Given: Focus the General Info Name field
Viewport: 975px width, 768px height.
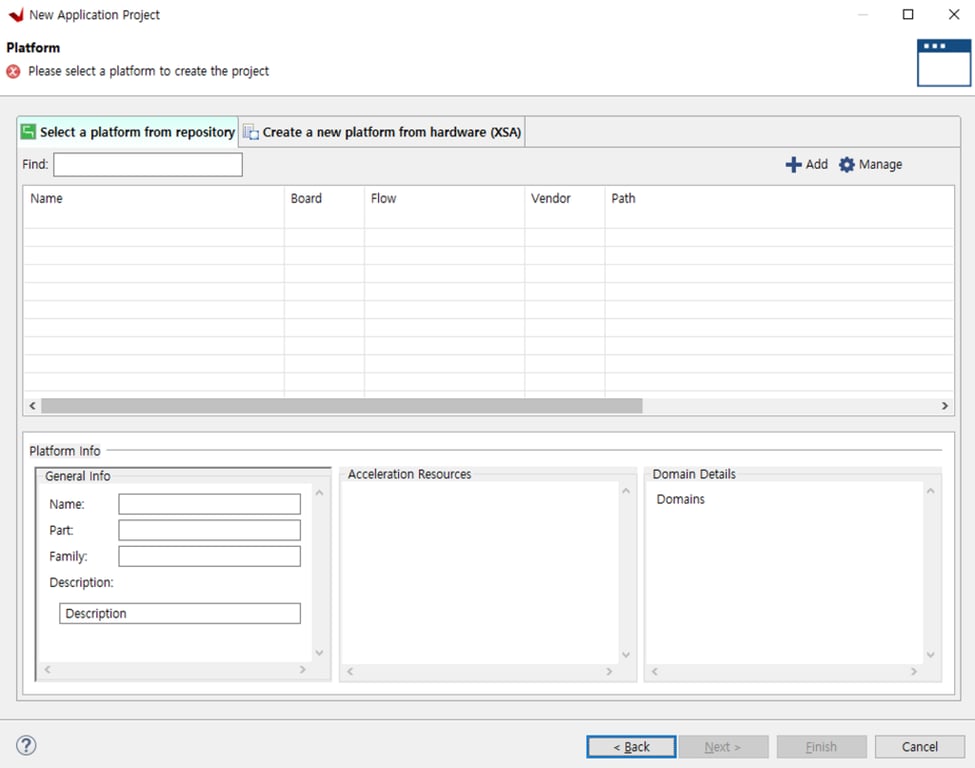Looking at the screenshot, I should click(210, 504).
